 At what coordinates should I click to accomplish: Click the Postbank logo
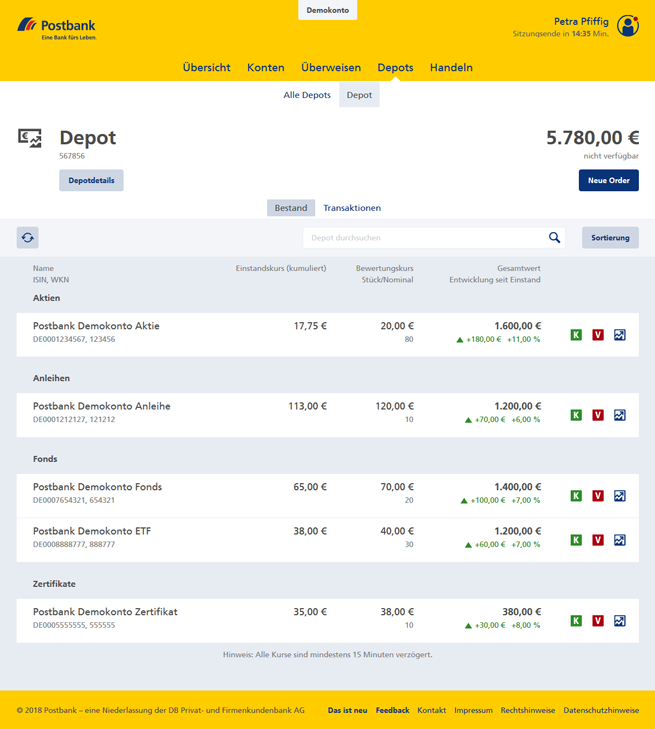(x=57, y=29)
